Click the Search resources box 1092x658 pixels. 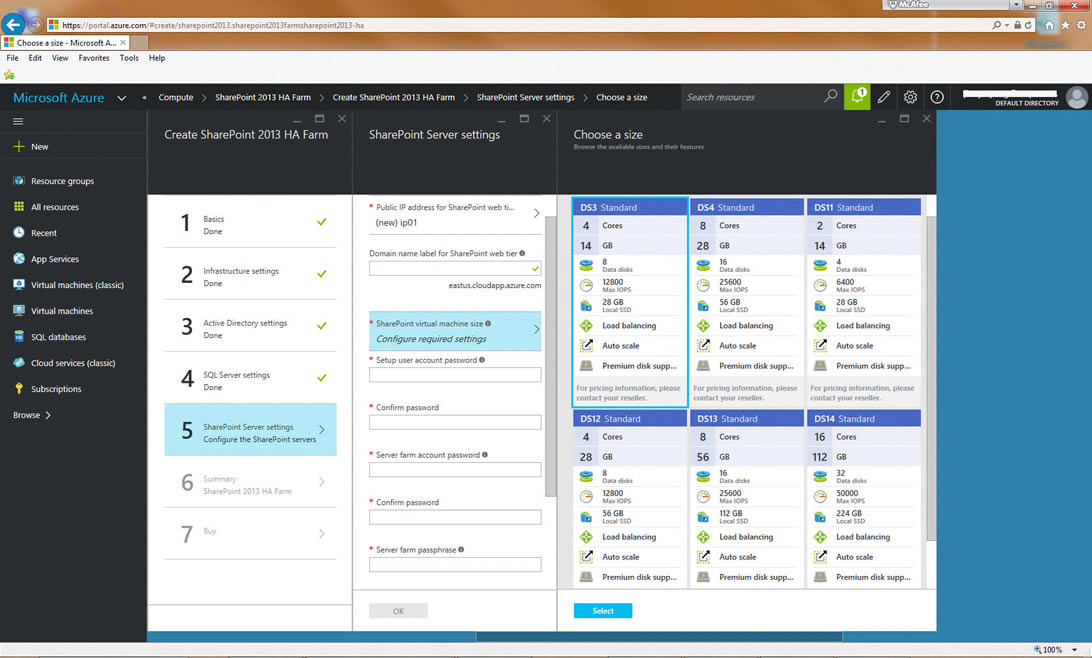pyautogui.click(x=752, y=97)
